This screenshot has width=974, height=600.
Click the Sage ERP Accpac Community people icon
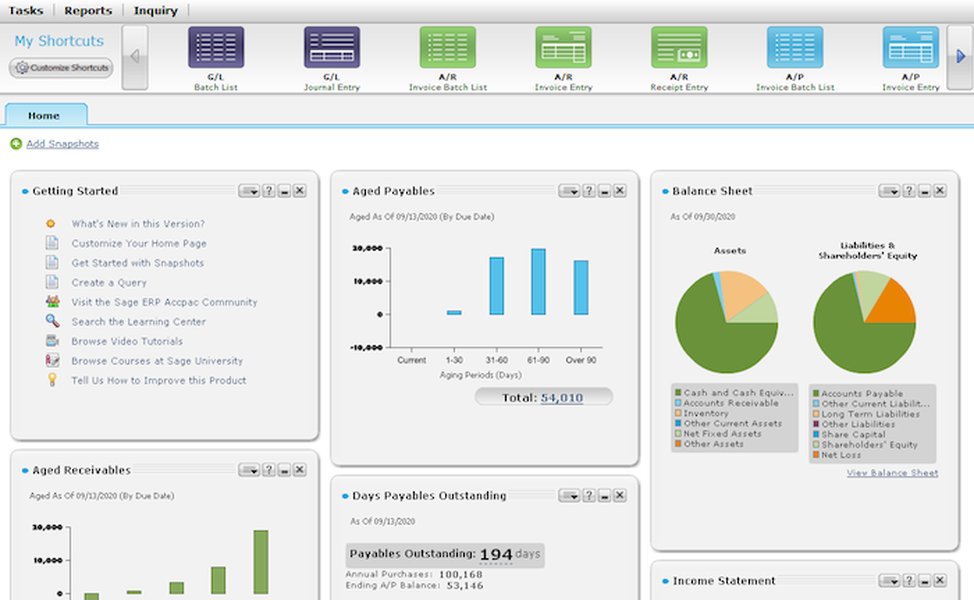click(x=53, y=302)
